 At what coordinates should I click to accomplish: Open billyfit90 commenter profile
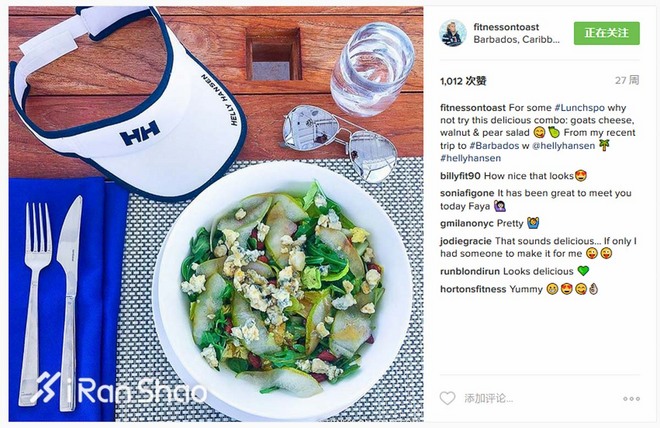[460, 176]
